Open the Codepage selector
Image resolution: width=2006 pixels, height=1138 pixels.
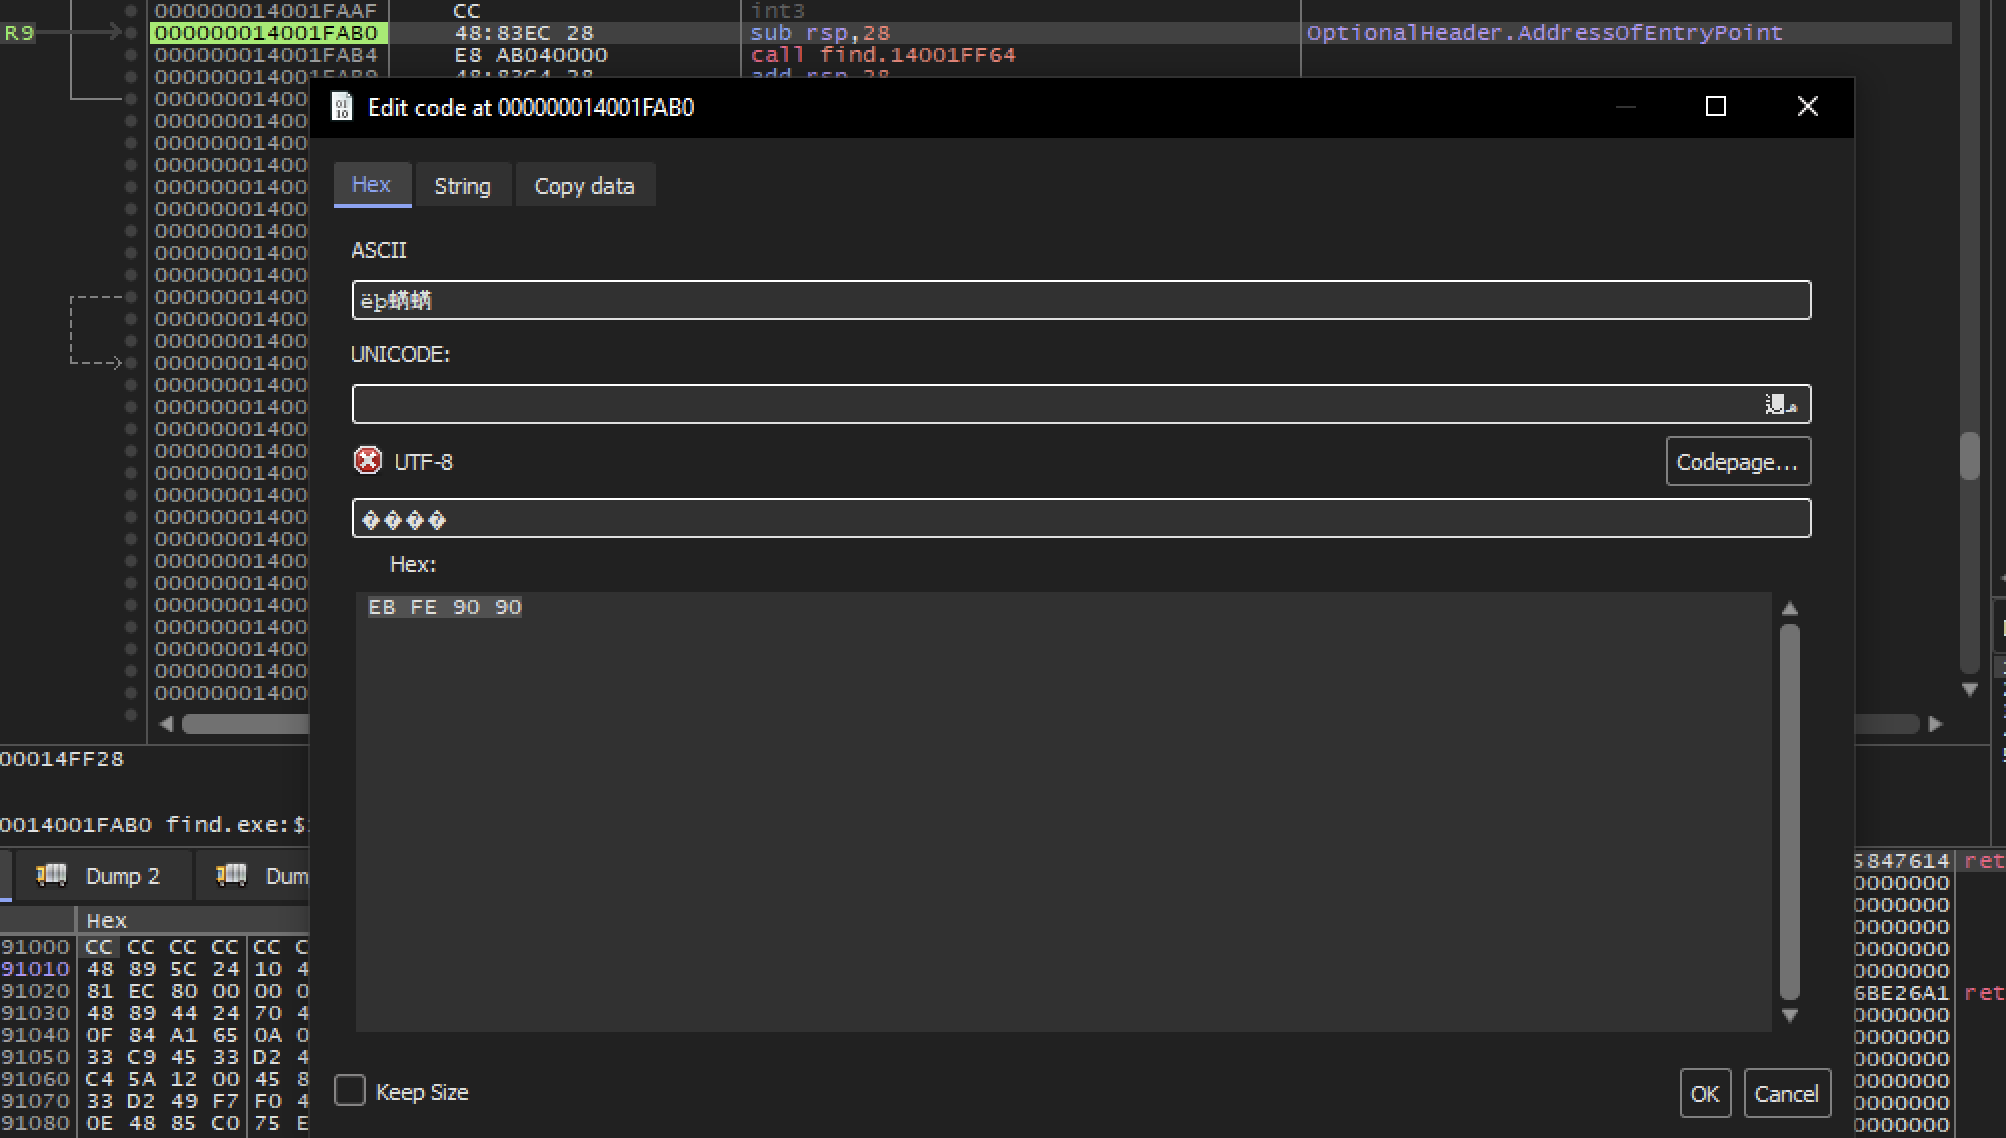pyautogui.click(x=1737, y=462)
